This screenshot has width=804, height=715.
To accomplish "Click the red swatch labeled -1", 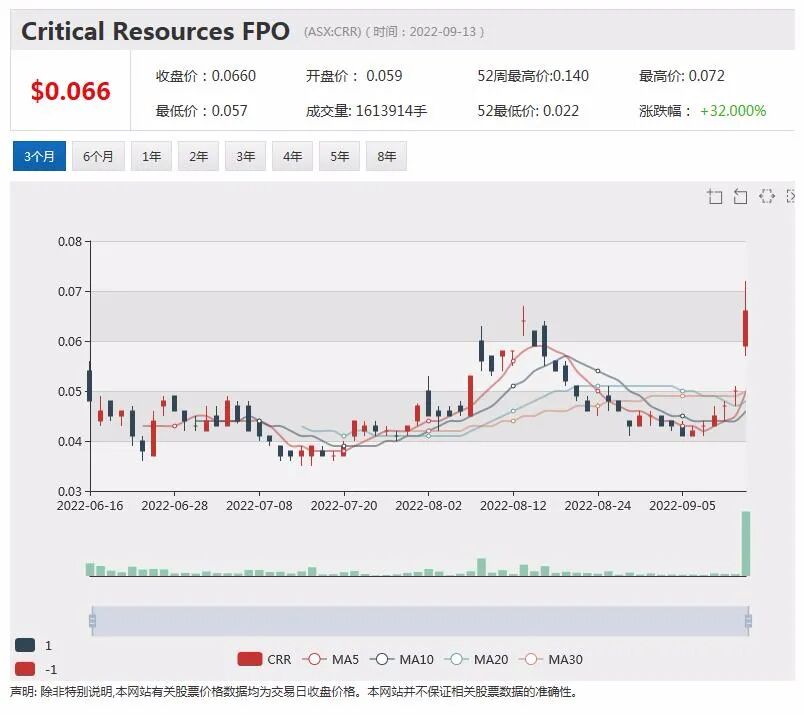I will 25,669.
